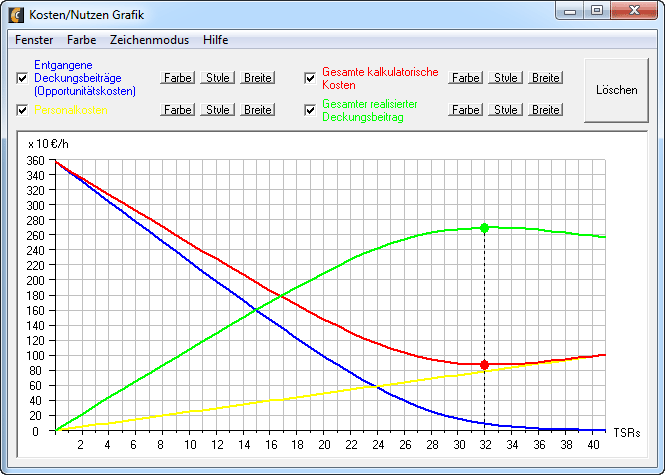Click the red minimum marker on the chart
The image size is (665, 475).
coord(485,365)
